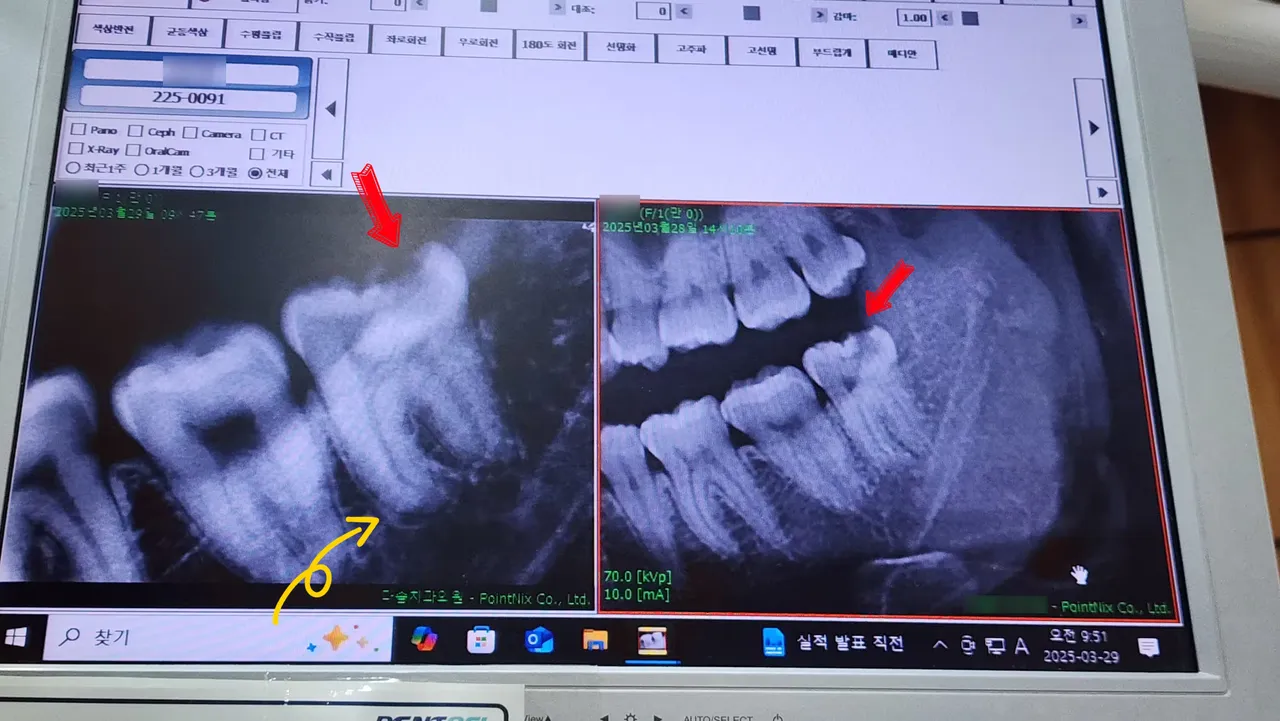Image resolution: width=1280 pixels, height=721 pixels.
Task: Open the Copilot icon in taskbar
Action: 424,639
